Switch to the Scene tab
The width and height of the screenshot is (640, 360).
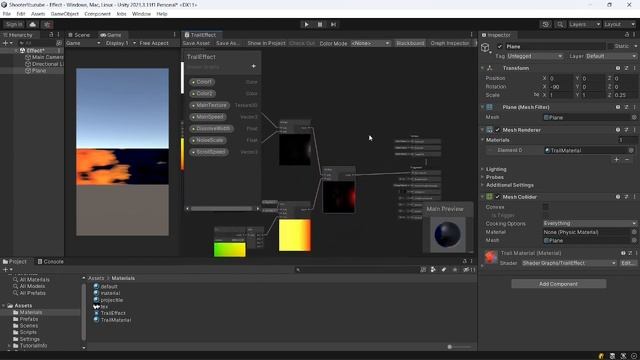79,35
